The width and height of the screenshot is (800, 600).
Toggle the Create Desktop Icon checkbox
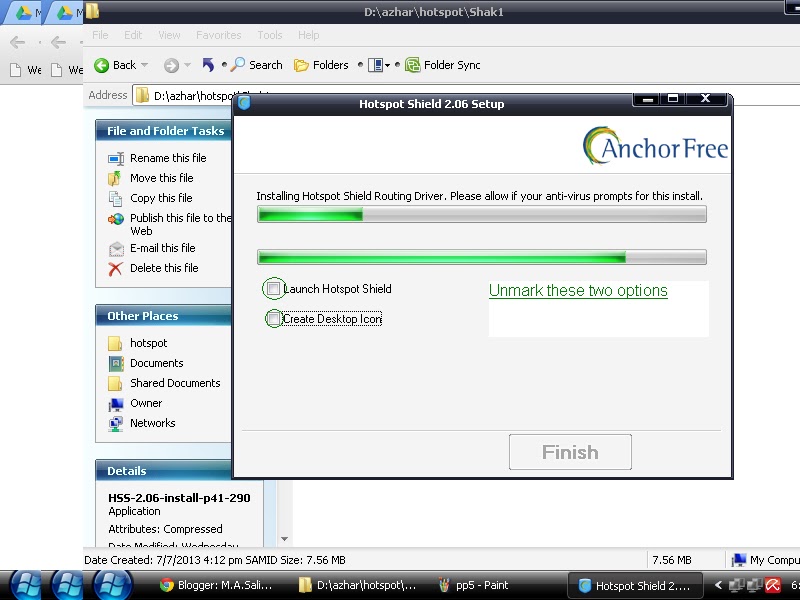(274, 319)
